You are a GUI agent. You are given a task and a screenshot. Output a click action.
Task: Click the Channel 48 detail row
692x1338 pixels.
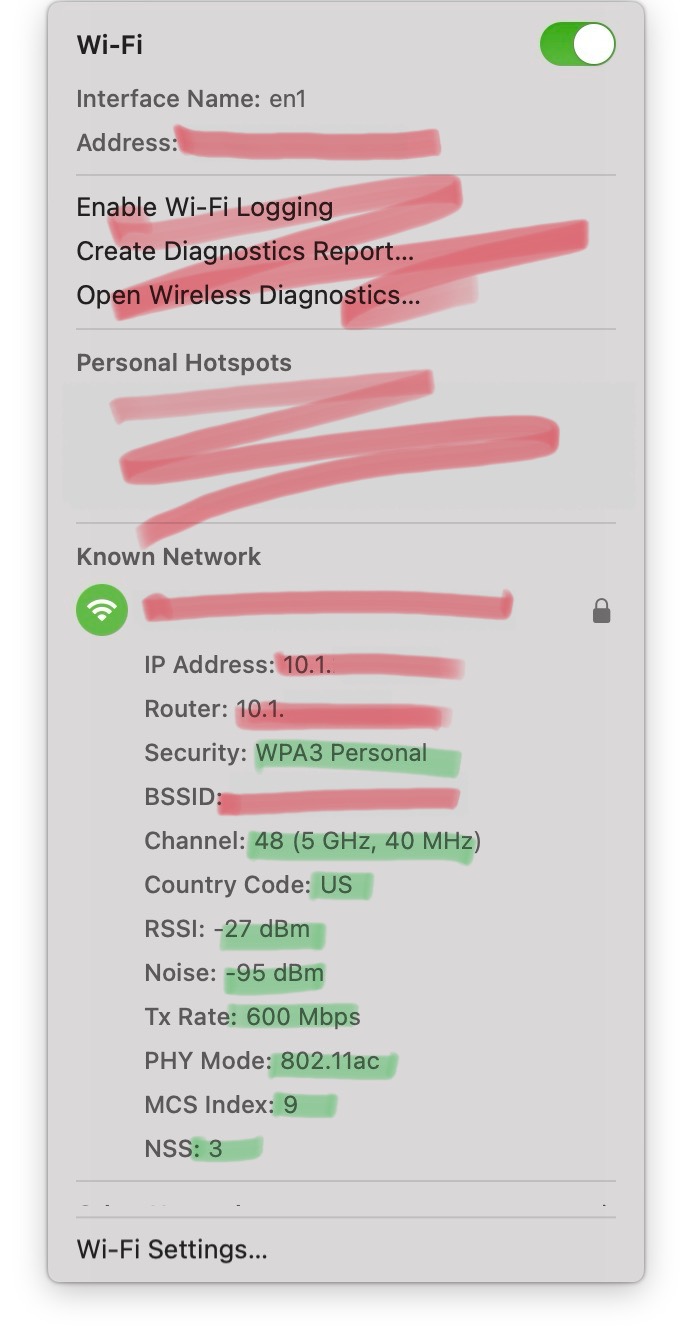point(312,841)
